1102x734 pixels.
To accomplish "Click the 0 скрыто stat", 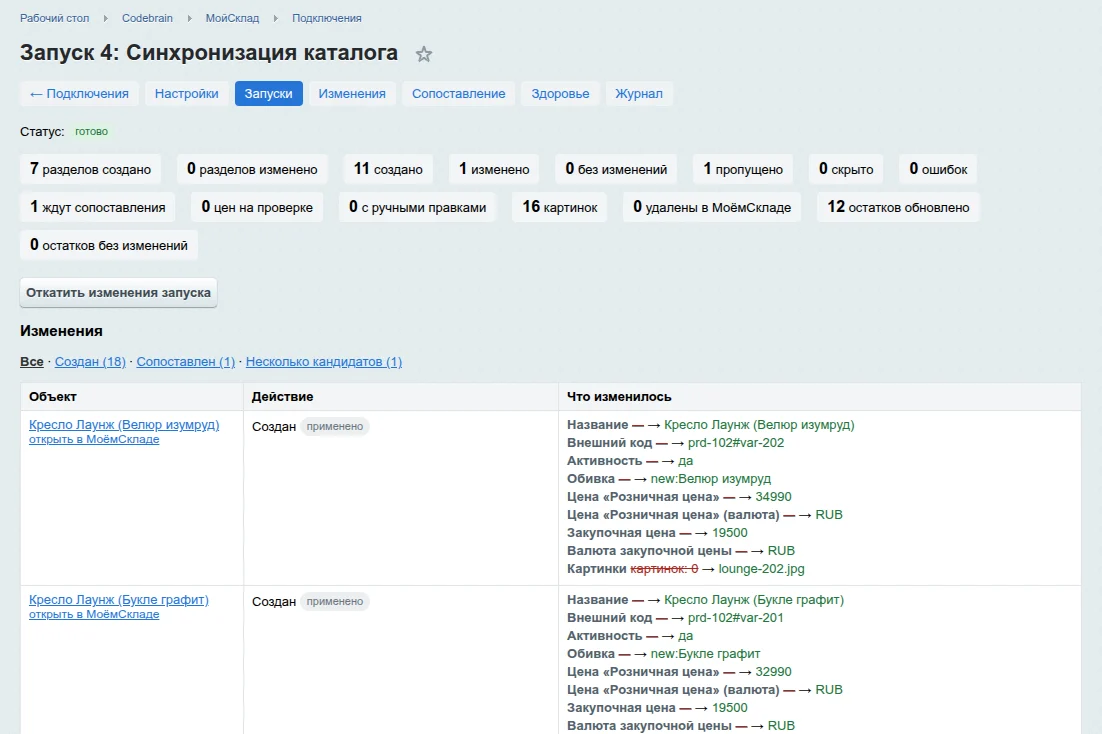I will tap(846, 169).
